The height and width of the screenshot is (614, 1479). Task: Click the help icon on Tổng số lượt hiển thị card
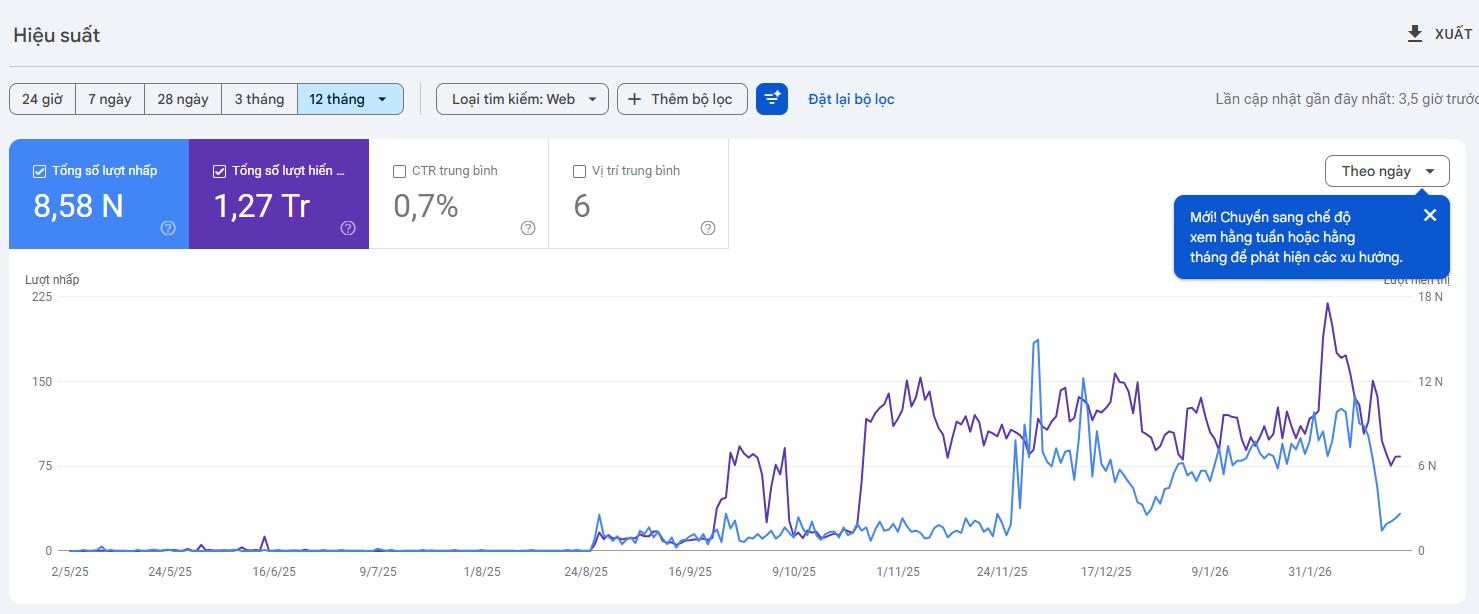(x=347, y=228)
